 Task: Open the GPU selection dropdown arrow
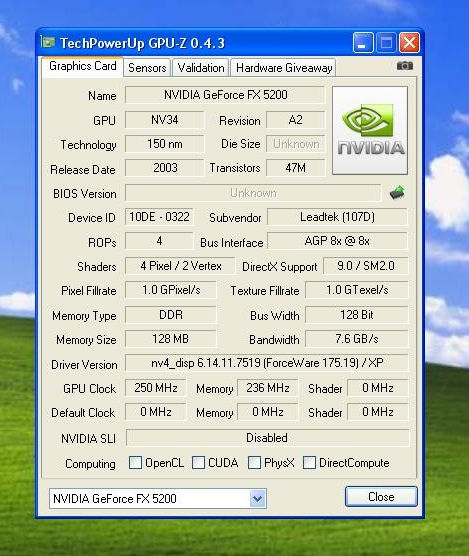pyautogui.click(x=257, y=499)
